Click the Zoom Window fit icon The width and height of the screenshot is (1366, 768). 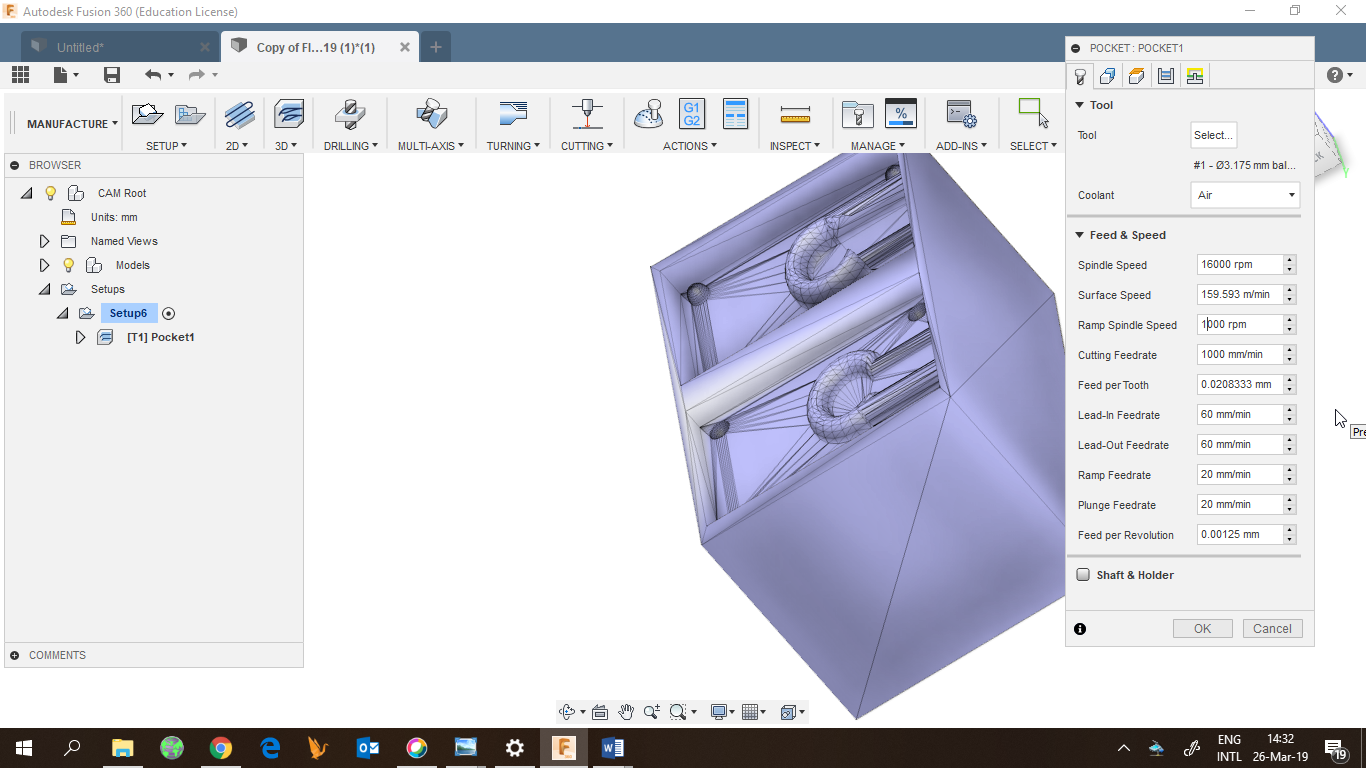[679, 712]
